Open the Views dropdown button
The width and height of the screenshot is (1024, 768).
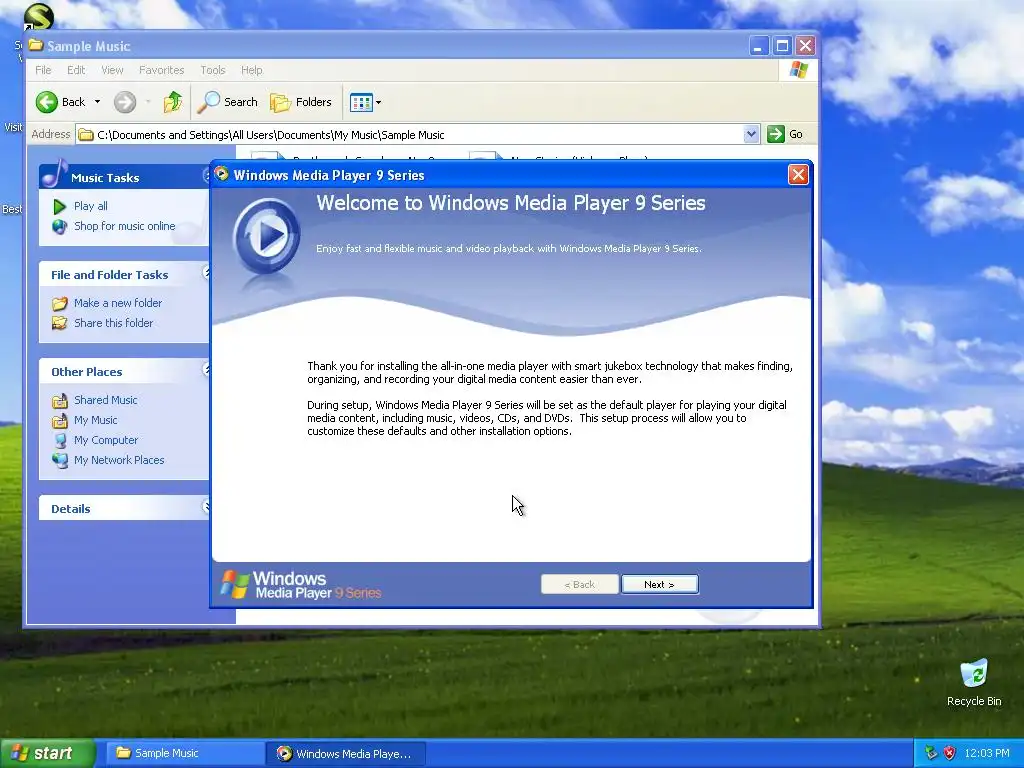(365, 102)
